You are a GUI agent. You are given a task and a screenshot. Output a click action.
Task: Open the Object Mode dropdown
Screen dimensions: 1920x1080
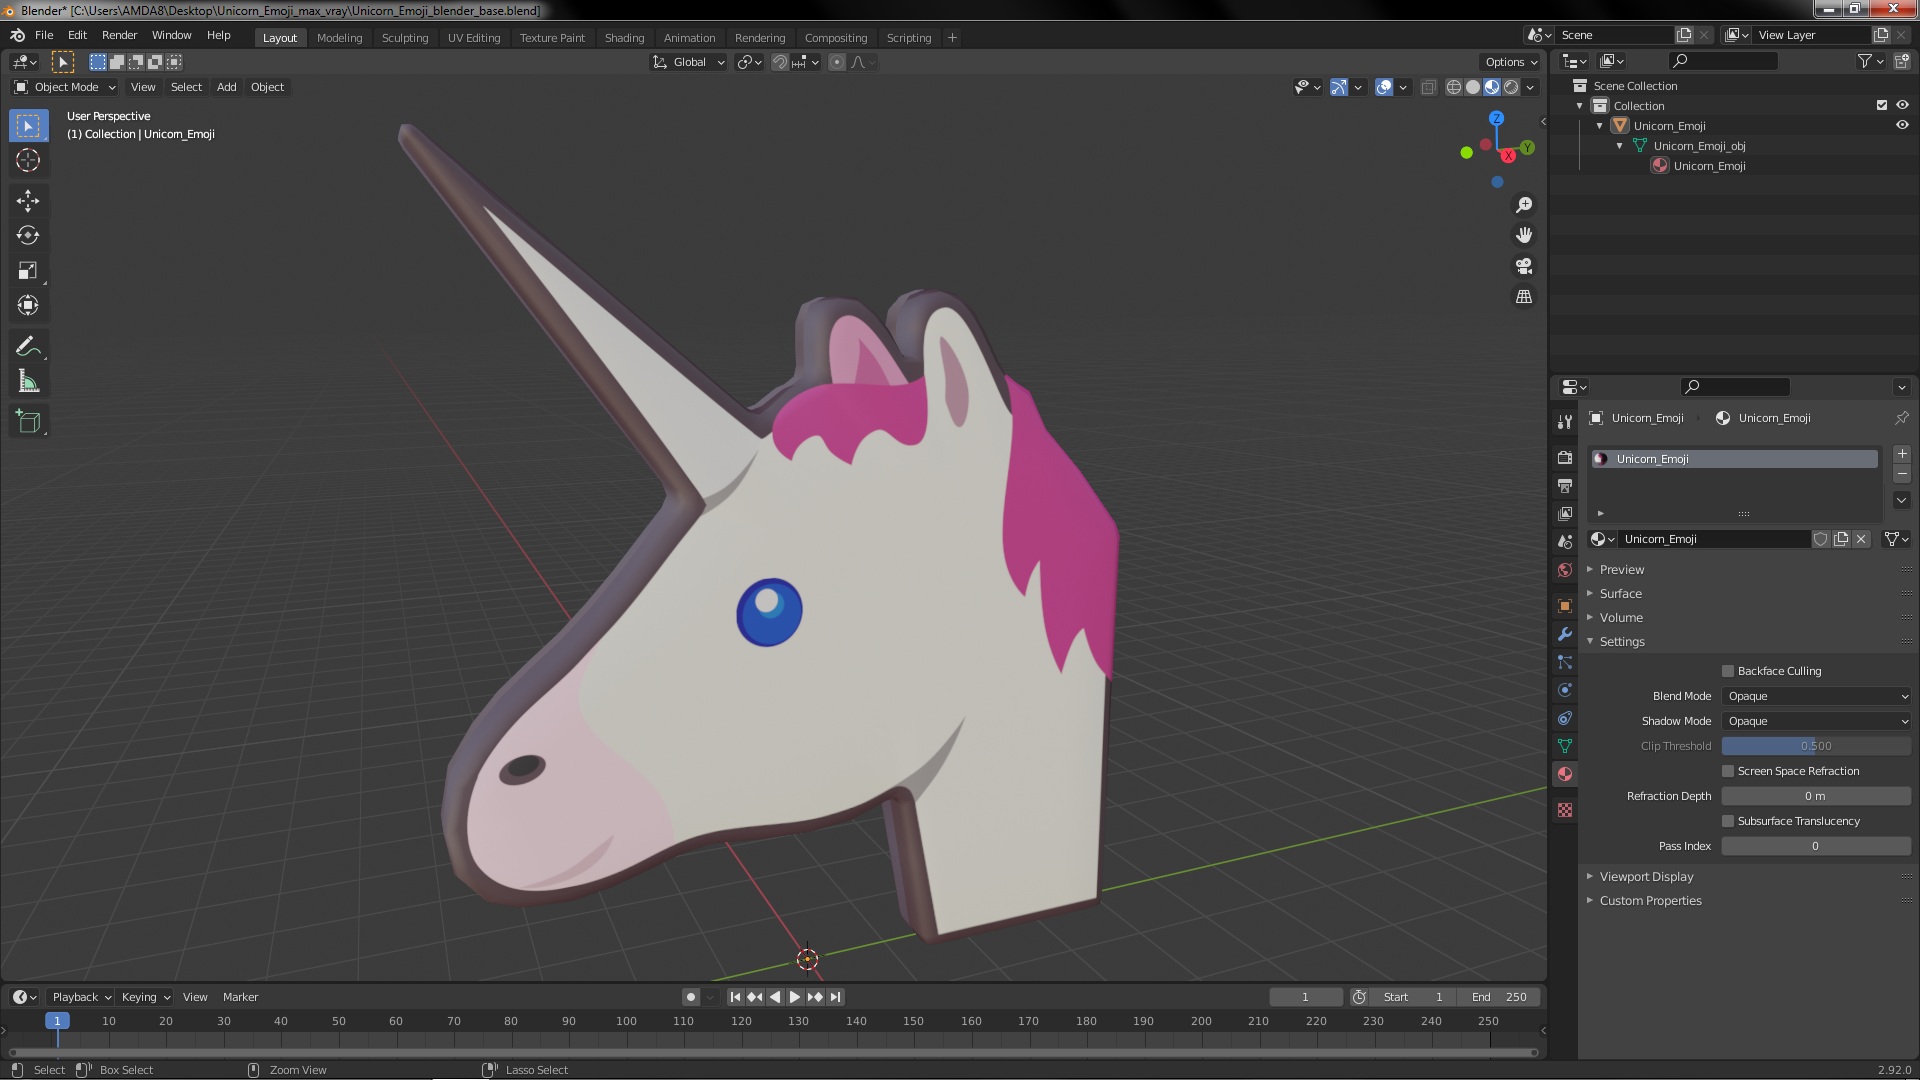point(65,87)
